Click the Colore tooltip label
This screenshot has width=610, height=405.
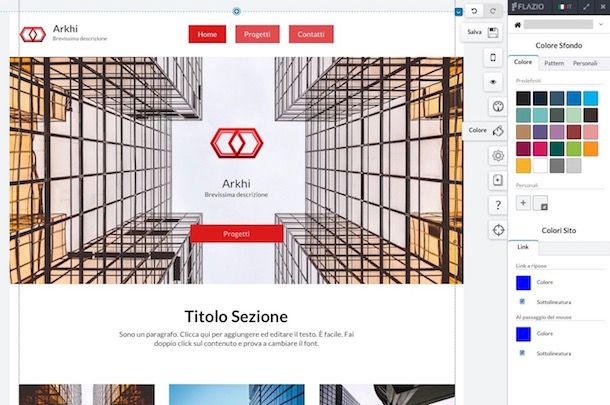[477, 130]
